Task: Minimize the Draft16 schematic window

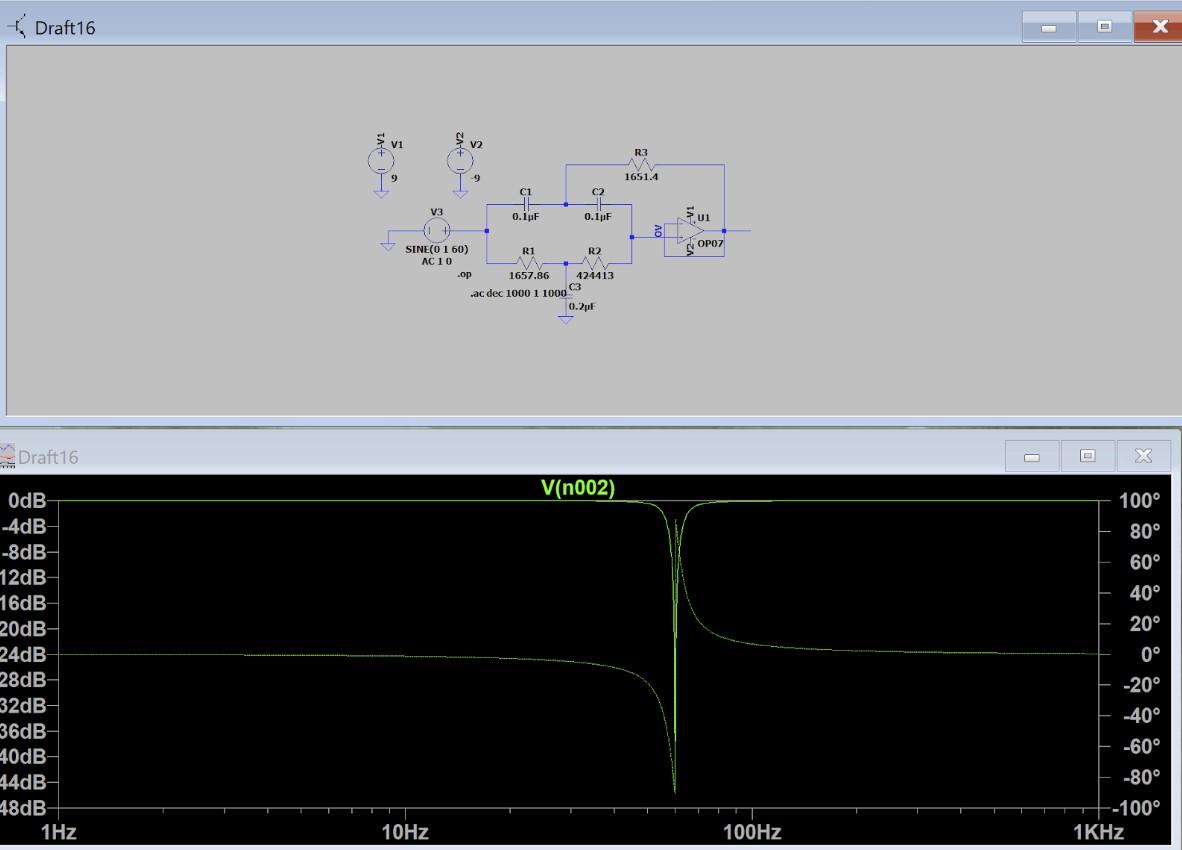Action: pos(1049,27)
